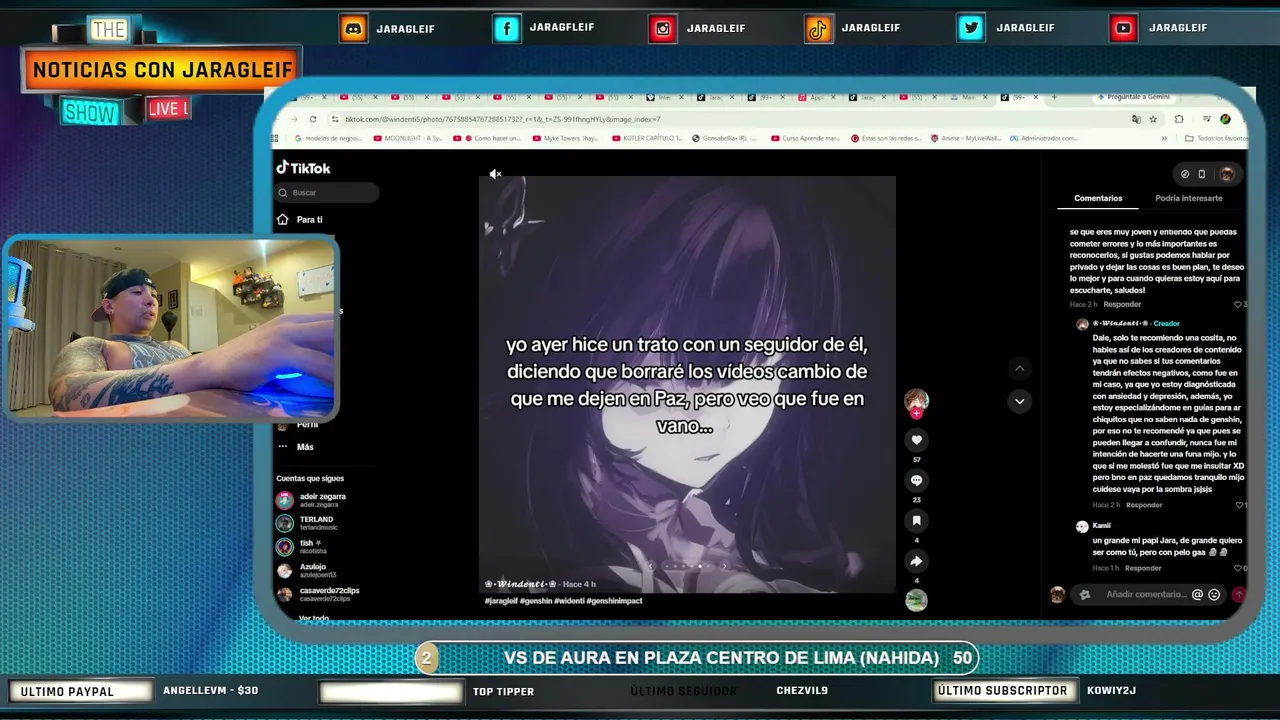
Task: Bookmark this page with the star icon
Action: (1153, 119)
